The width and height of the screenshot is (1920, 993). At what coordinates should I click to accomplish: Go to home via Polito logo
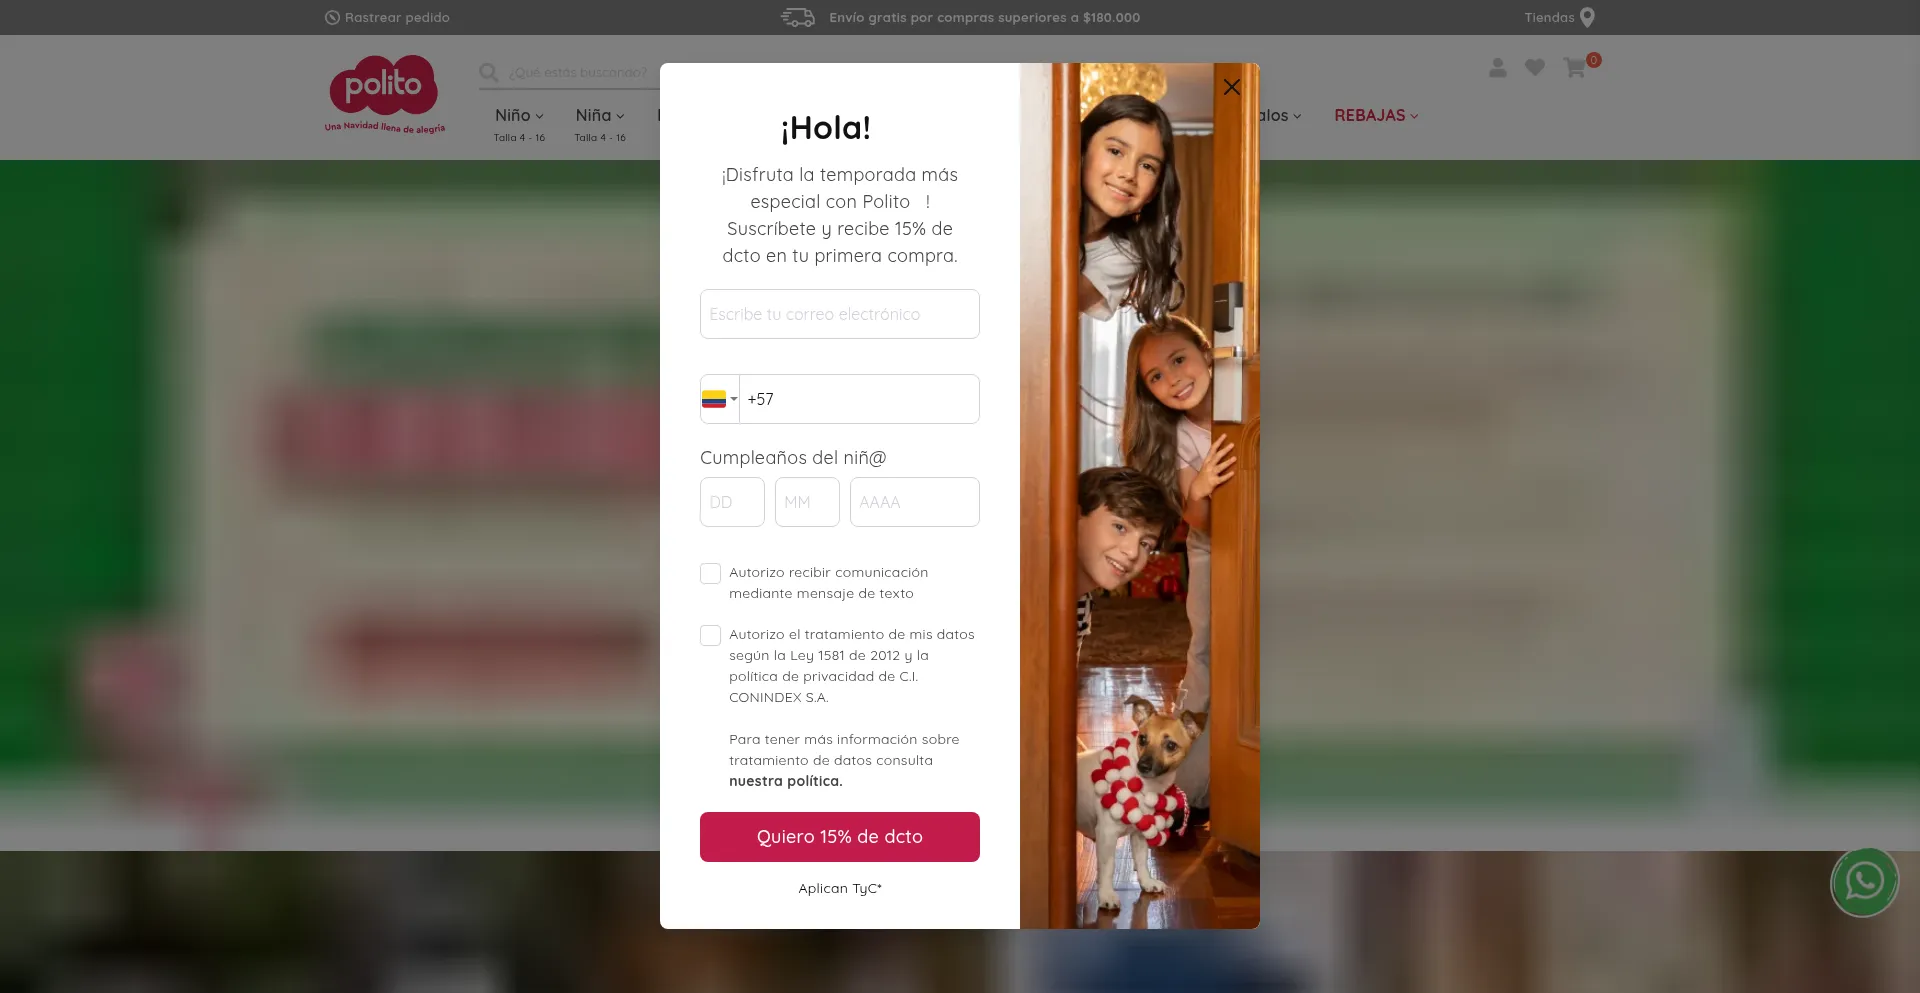(x=384, y=94)
